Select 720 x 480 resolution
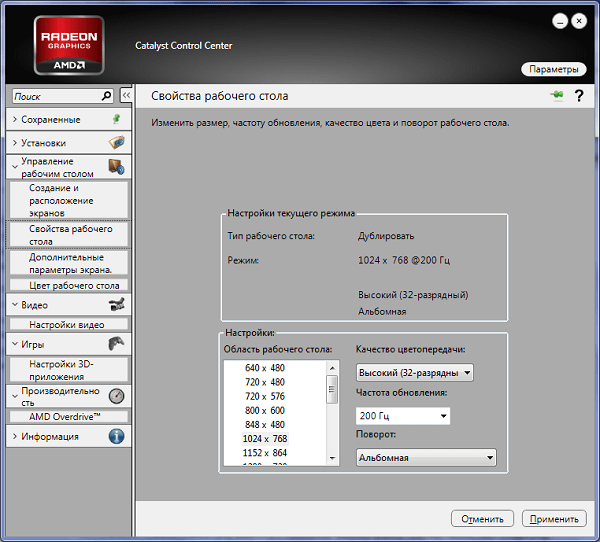 [x=265, y=382]
